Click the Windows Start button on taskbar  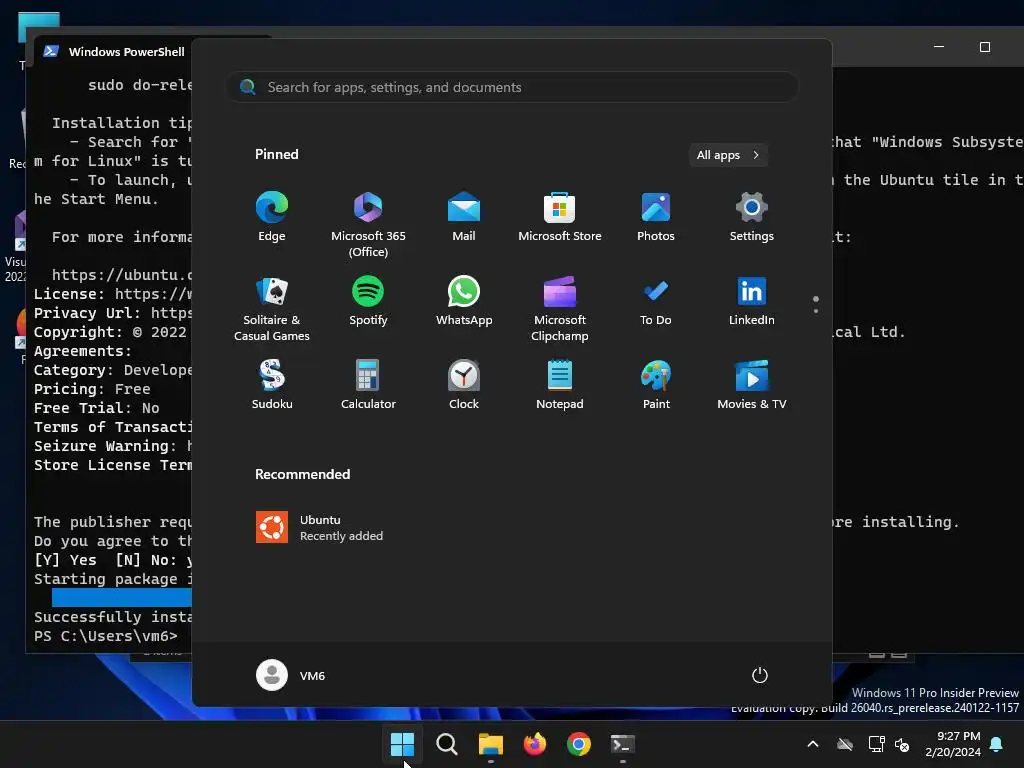[402, 744]
